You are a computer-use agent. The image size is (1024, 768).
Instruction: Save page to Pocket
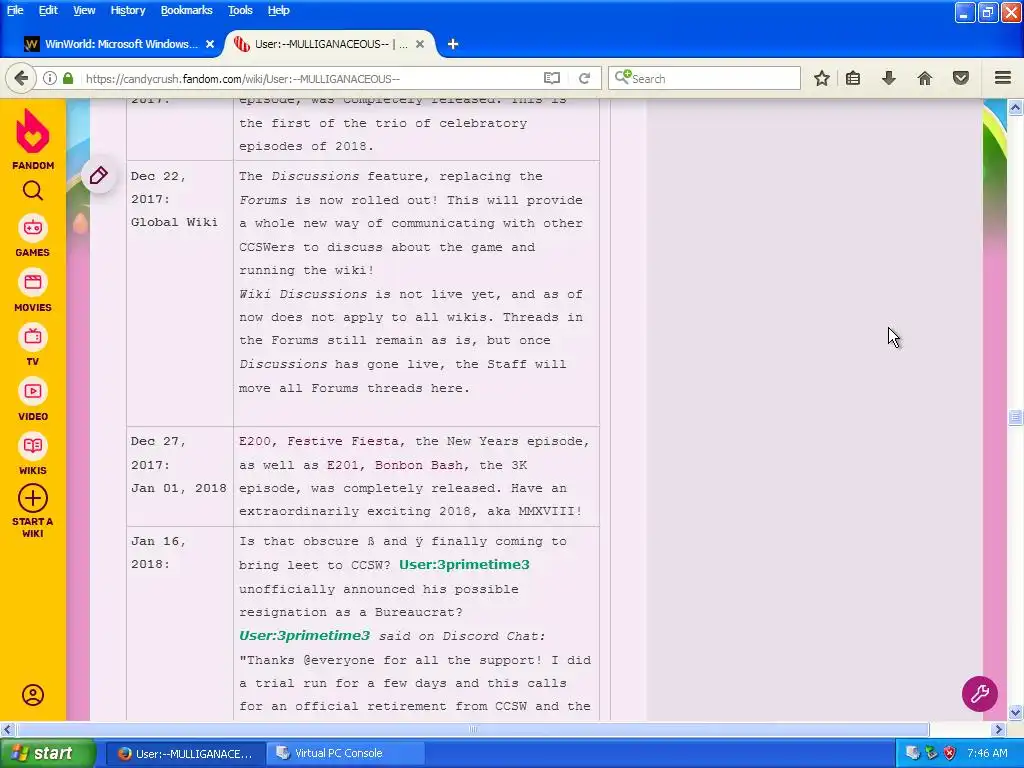click(x=961, y=78)
